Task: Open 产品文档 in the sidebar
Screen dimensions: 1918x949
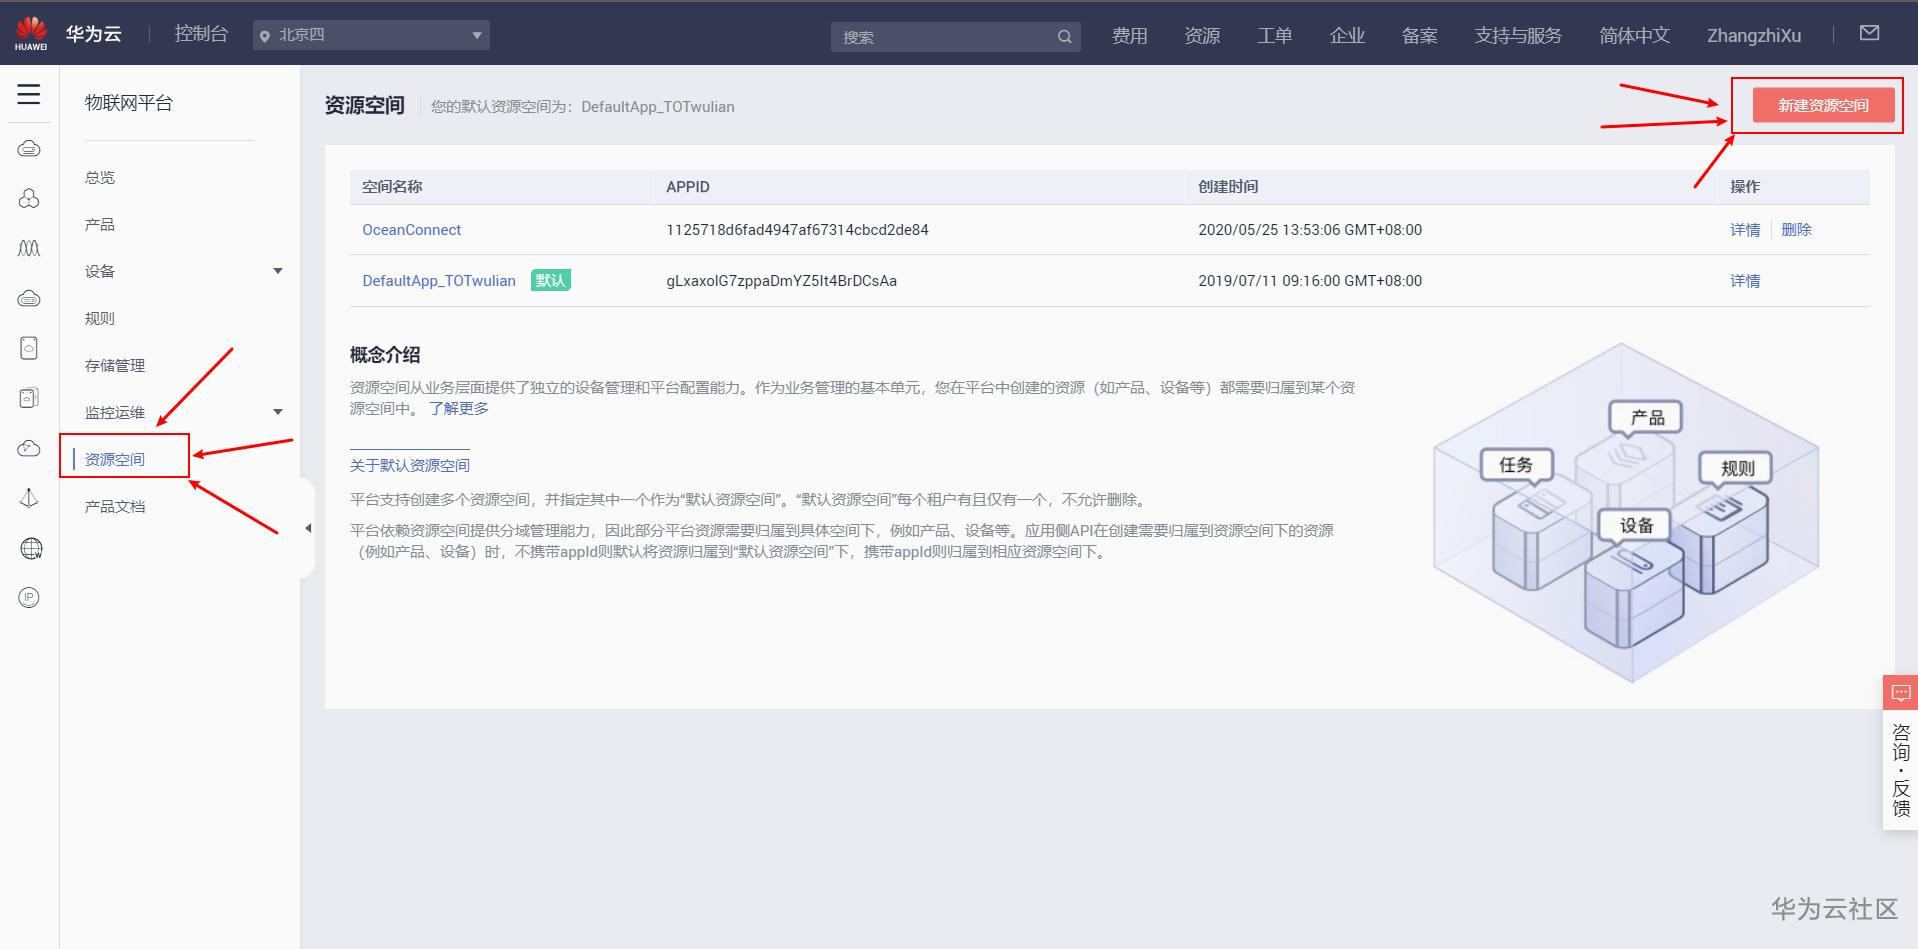Action: [115, 506]
